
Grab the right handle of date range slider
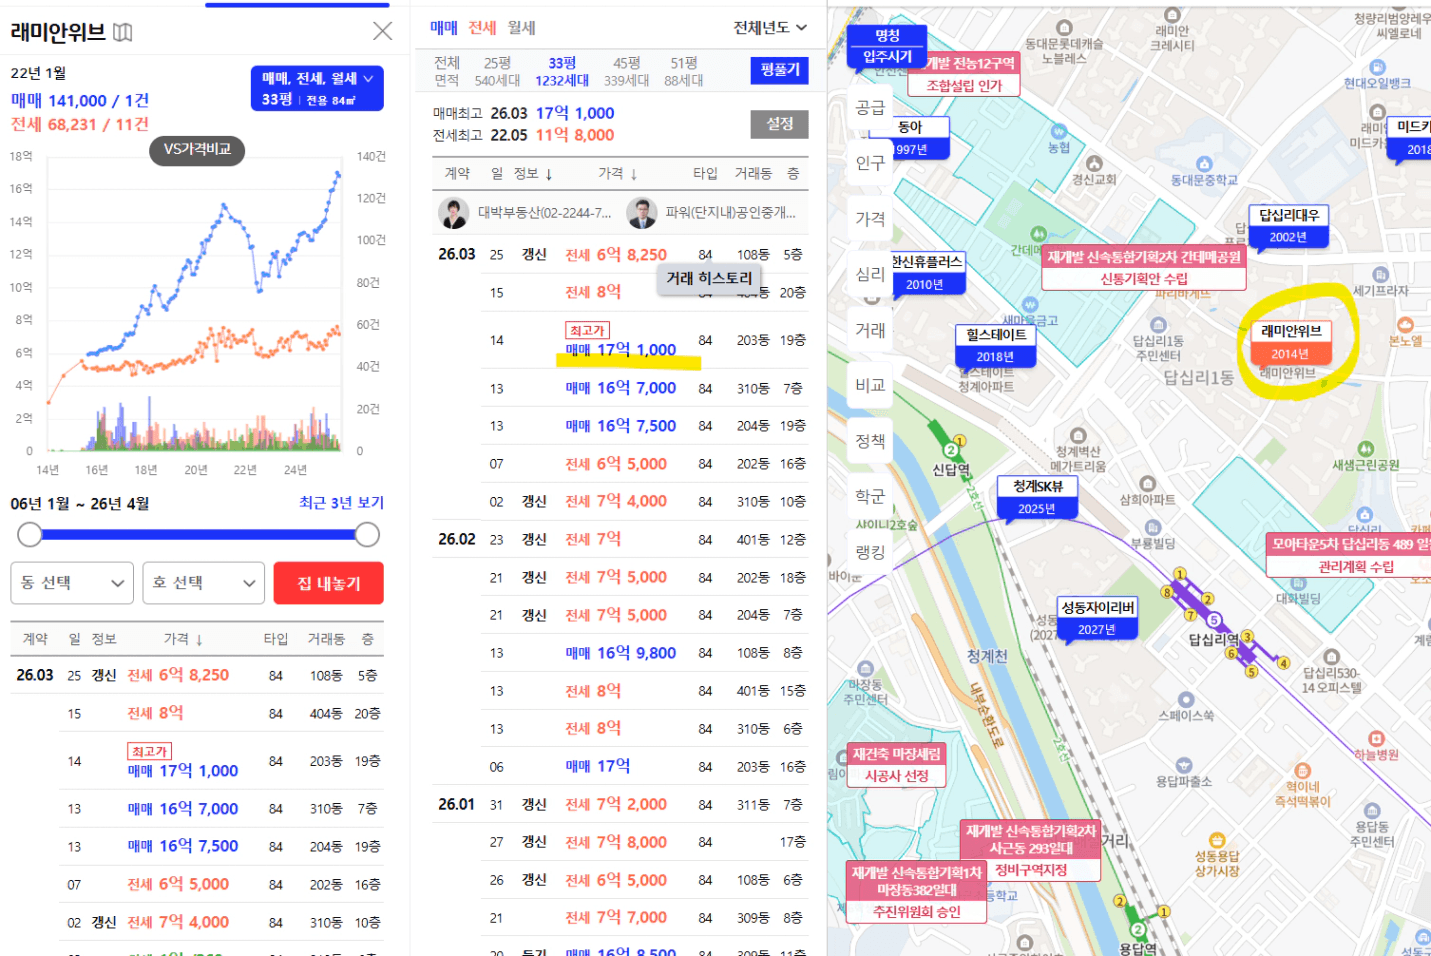click(x=367, y=535)
